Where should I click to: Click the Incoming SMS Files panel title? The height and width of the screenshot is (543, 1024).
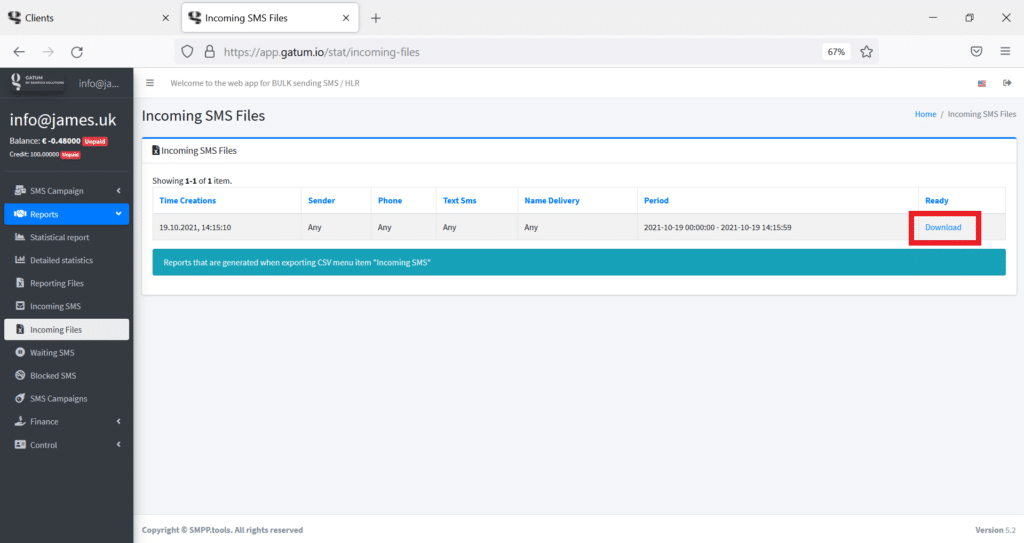pyautogui.click(x=199, y=150)
